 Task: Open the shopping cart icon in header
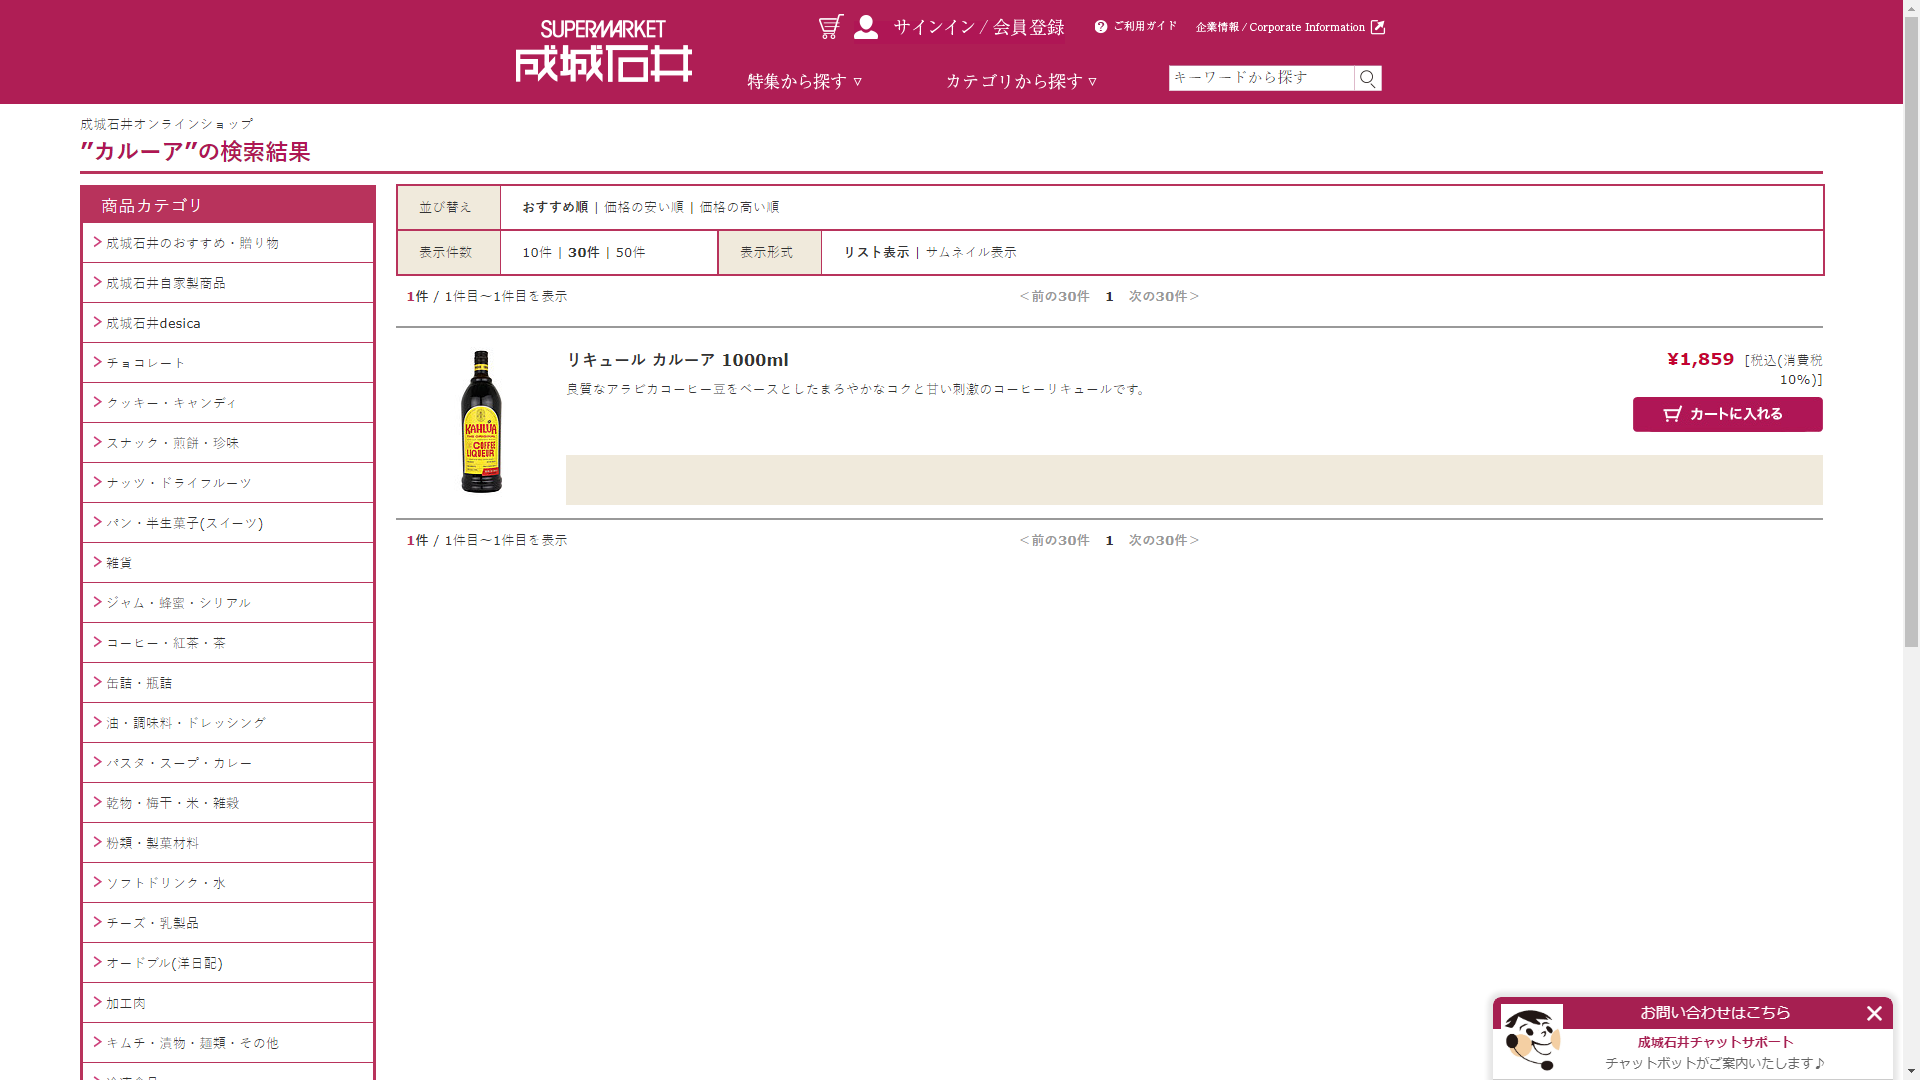point(830,27)
